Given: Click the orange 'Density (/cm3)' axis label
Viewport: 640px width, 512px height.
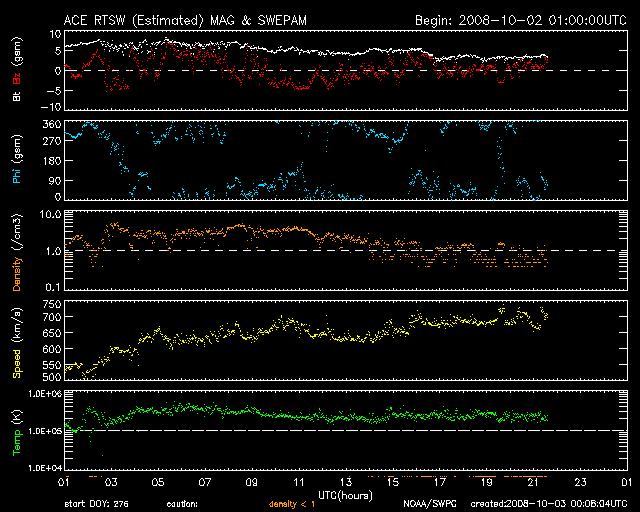Looking at the screenshot, I should [17, 253].
